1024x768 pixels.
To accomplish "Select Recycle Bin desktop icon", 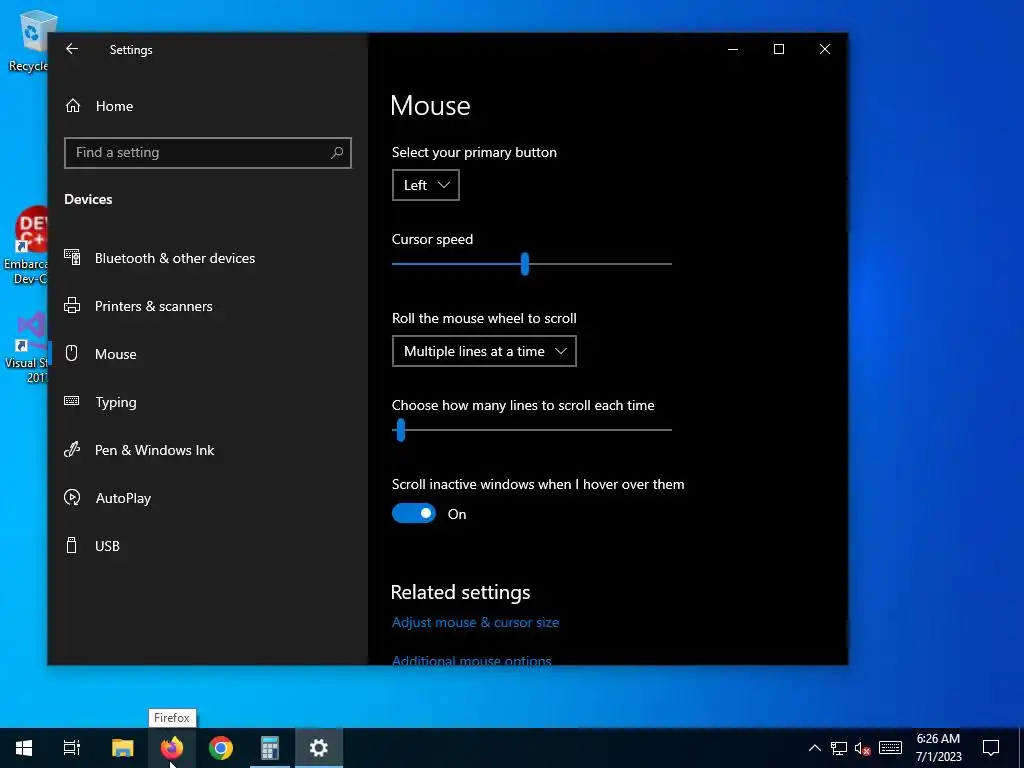I will pyautogui.click(x=29, y=40).
